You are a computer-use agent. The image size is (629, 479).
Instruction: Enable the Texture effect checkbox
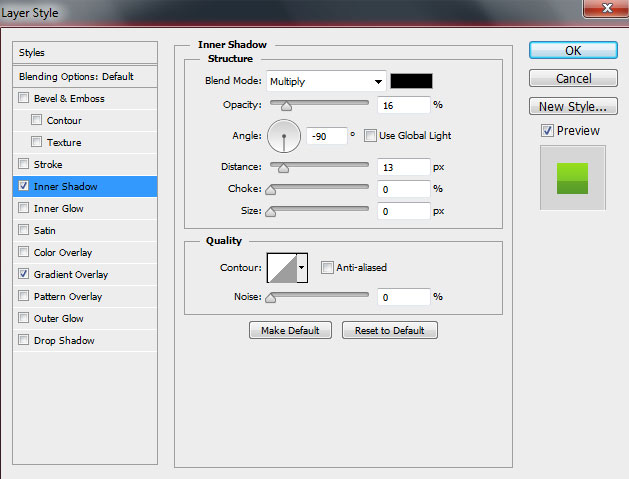[x=37, y=142]
